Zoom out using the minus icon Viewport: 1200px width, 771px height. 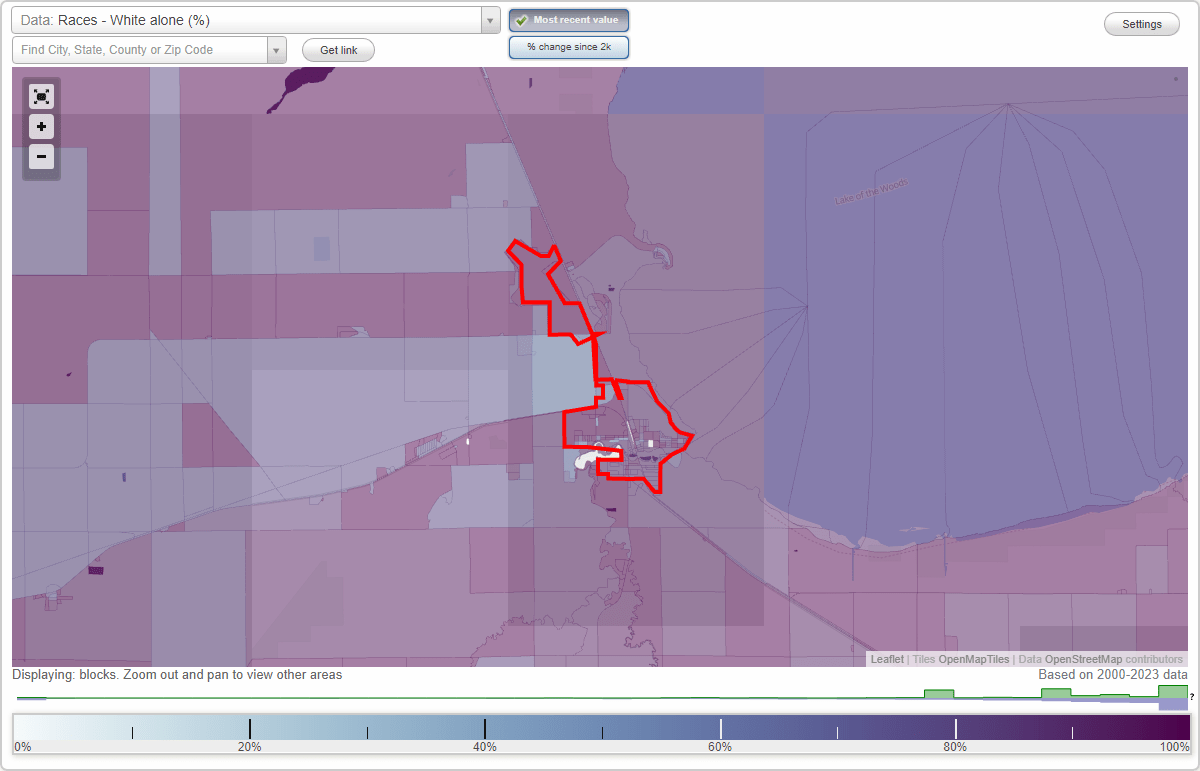(x=41, y=157)
